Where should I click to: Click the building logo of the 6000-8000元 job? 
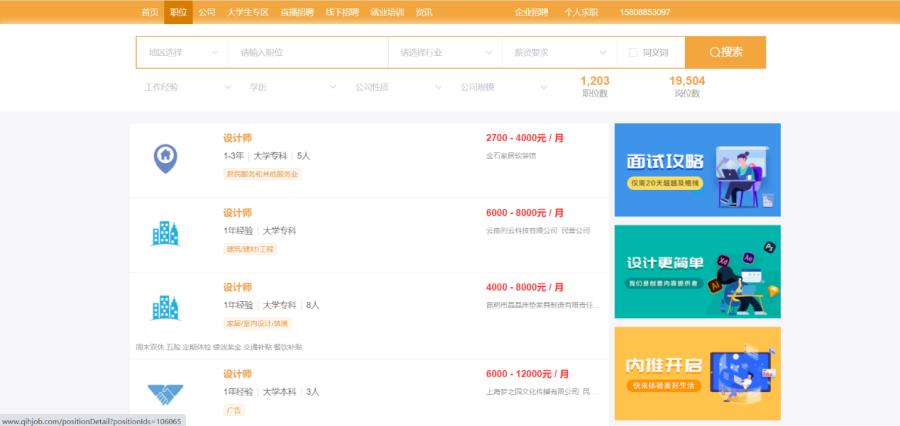coord(165,233)
